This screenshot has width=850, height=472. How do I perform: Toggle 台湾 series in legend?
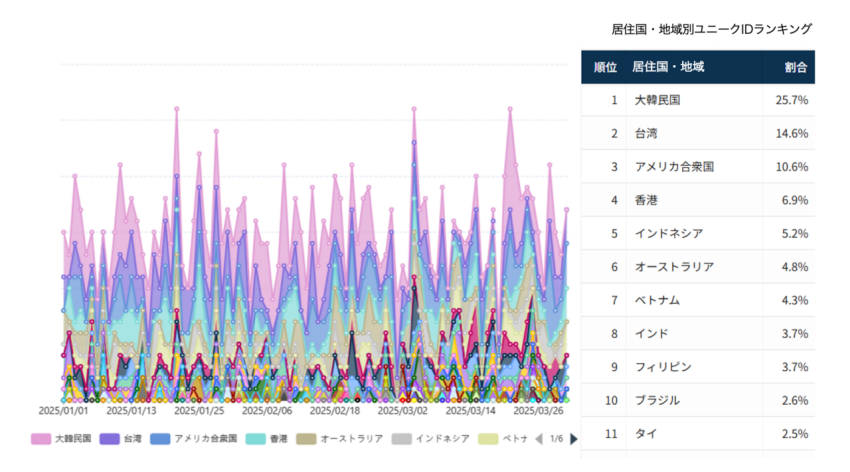tap(121, 439)
